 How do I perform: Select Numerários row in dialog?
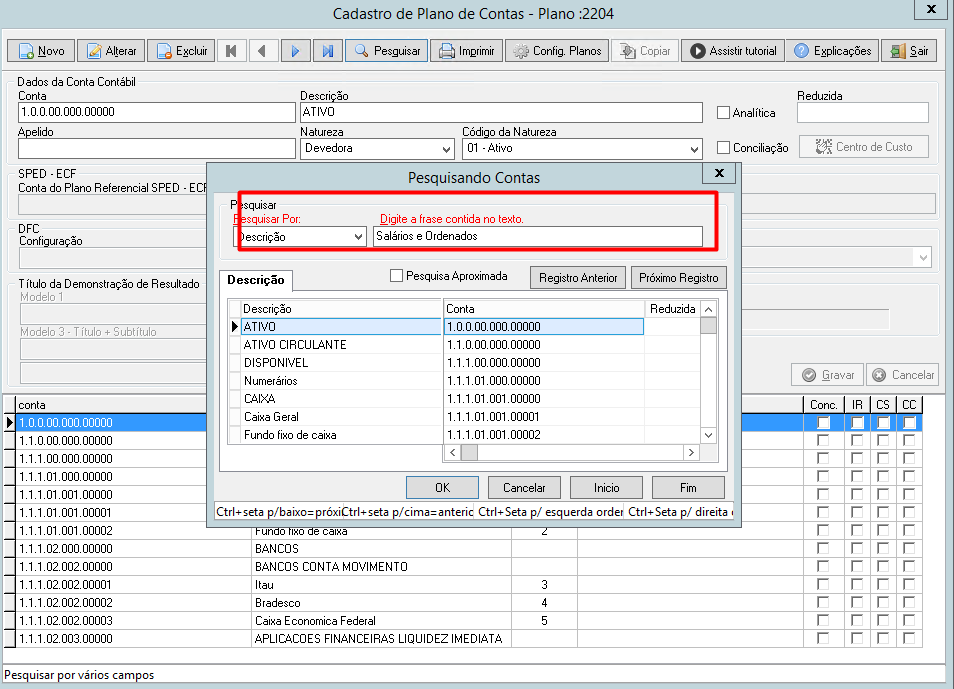coord(465,381)
